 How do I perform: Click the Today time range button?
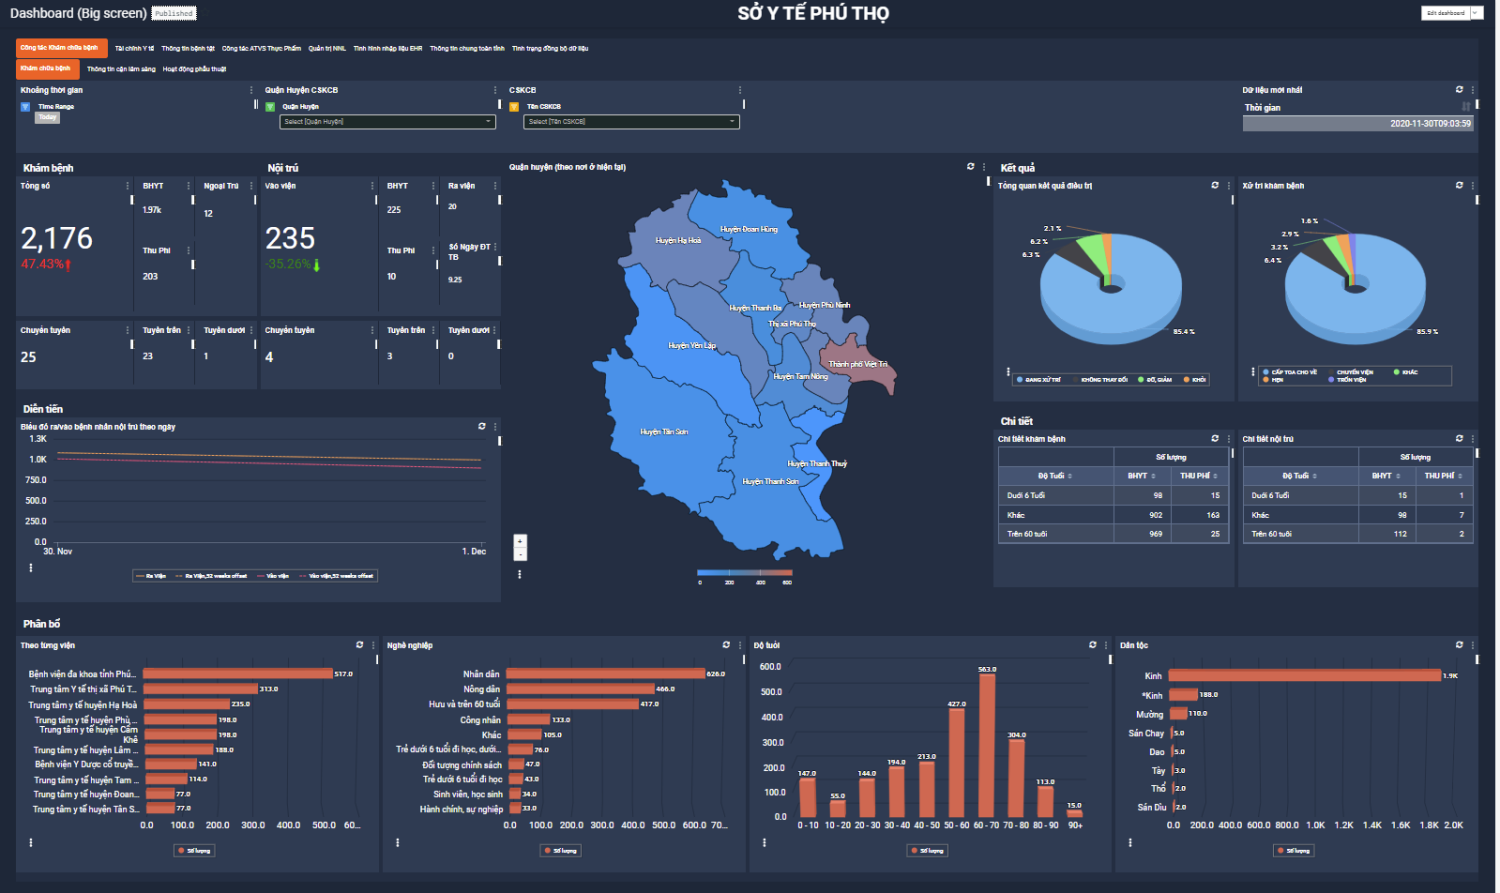[47, 117]
